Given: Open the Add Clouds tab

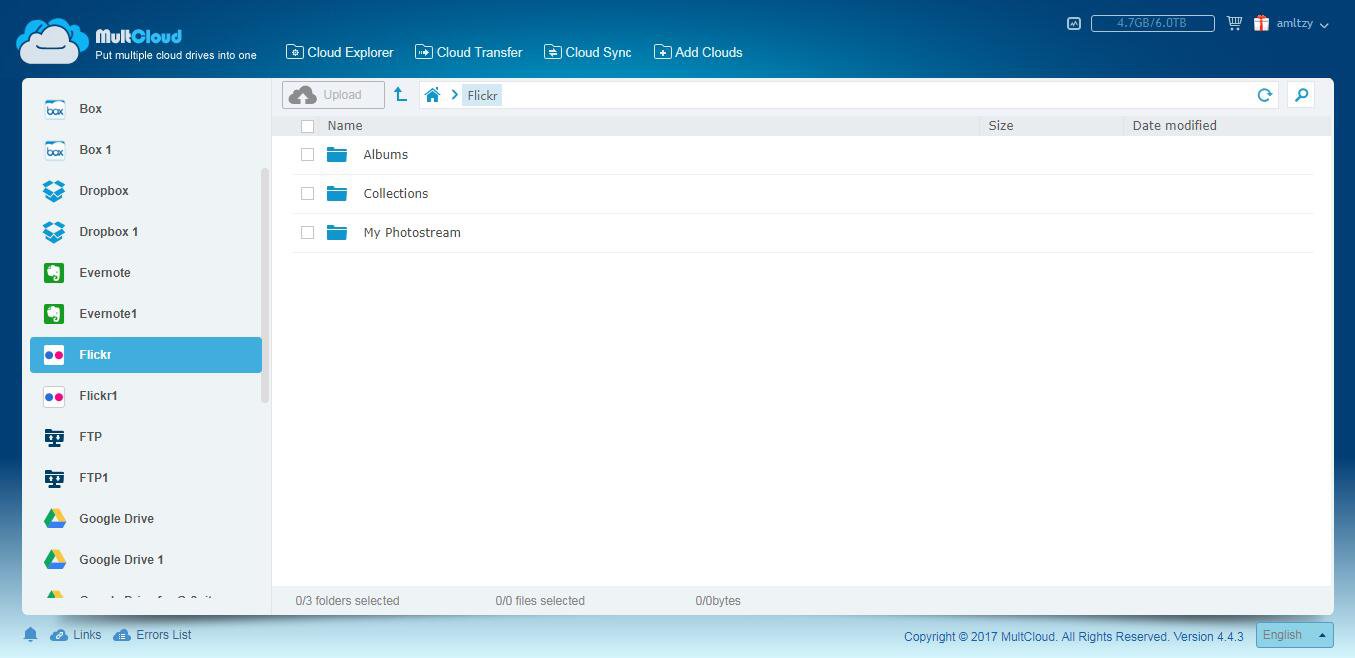Looking at the screenshot, I should click(x=698, y=52).
